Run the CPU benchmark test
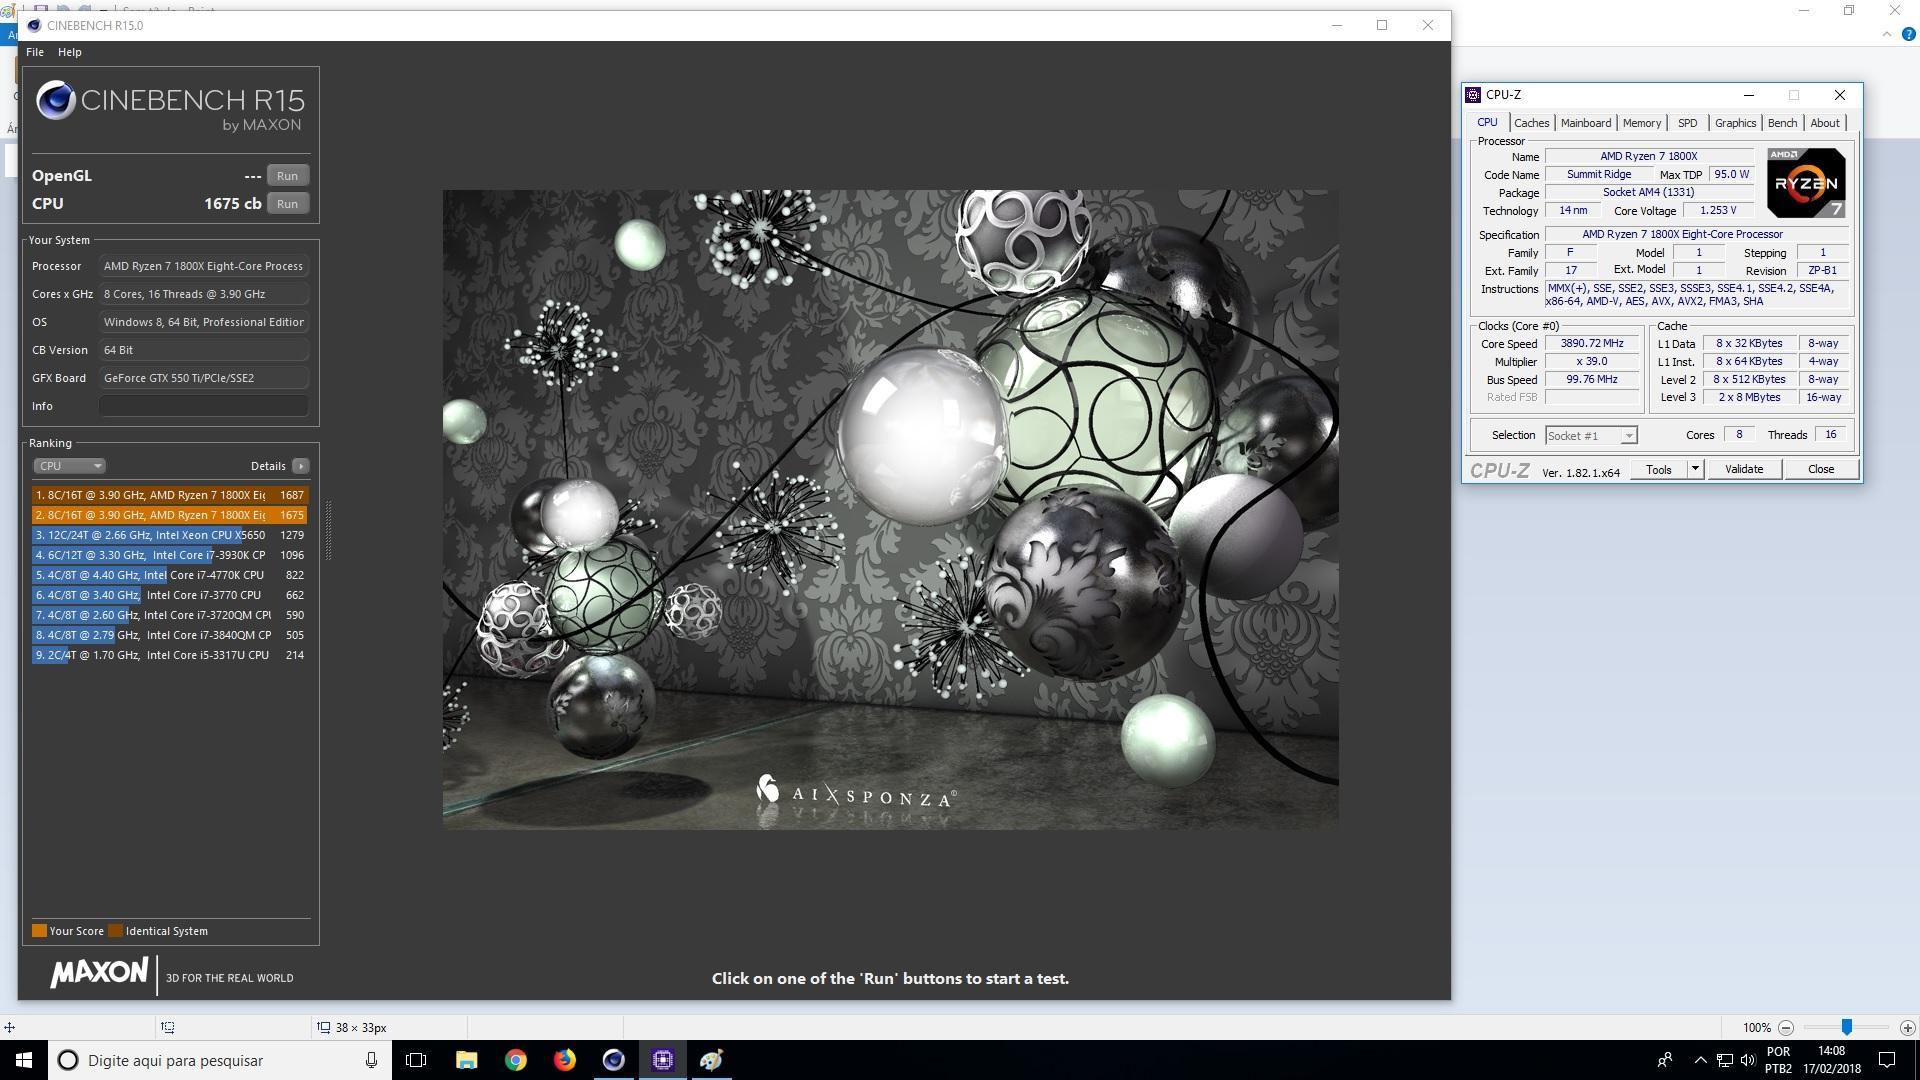Image resolution: width=1920 pixels, height=1080 pixels. click(x=287, y=203)
